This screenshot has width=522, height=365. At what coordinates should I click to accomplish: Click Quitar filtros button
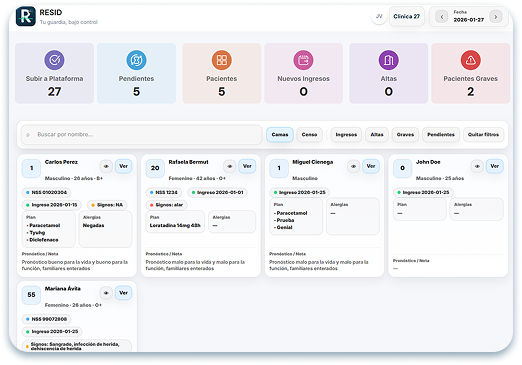point(483,135)
